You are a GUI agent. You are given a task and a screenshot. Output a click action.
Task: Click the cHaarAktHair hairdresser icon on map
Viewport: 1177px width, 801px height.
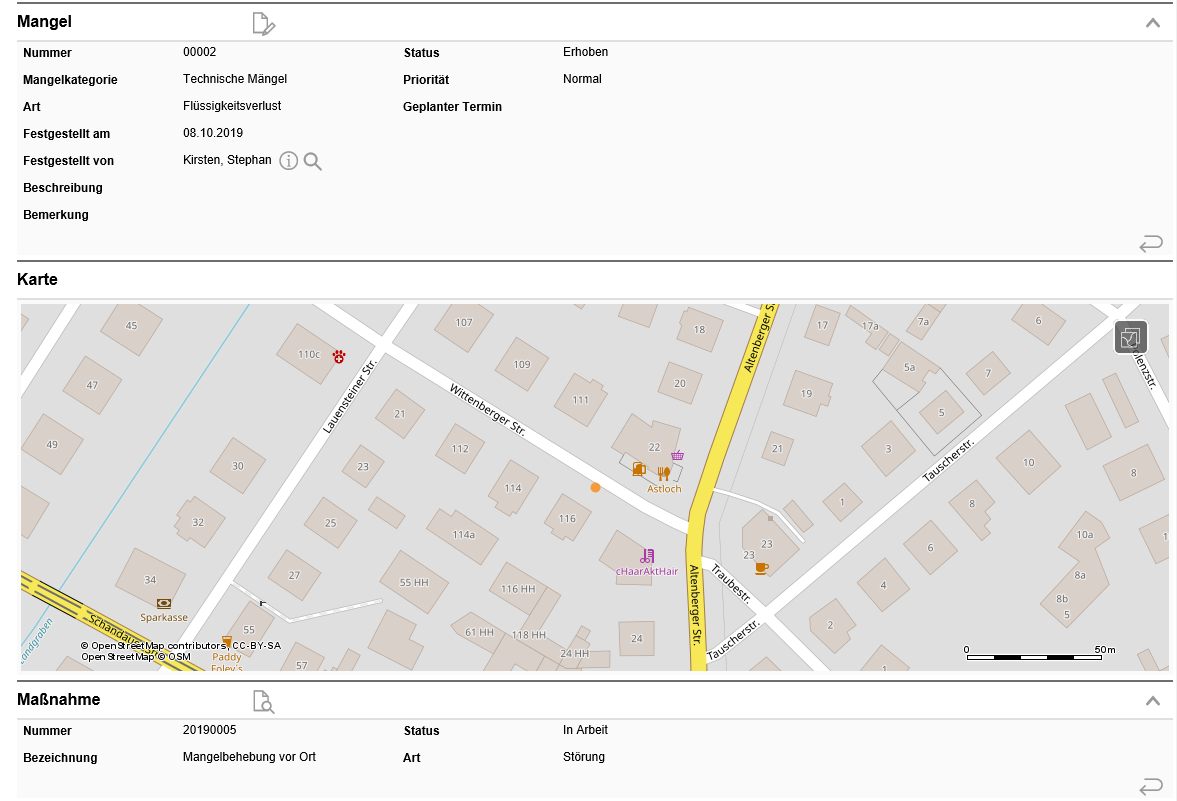pos(647,556)
